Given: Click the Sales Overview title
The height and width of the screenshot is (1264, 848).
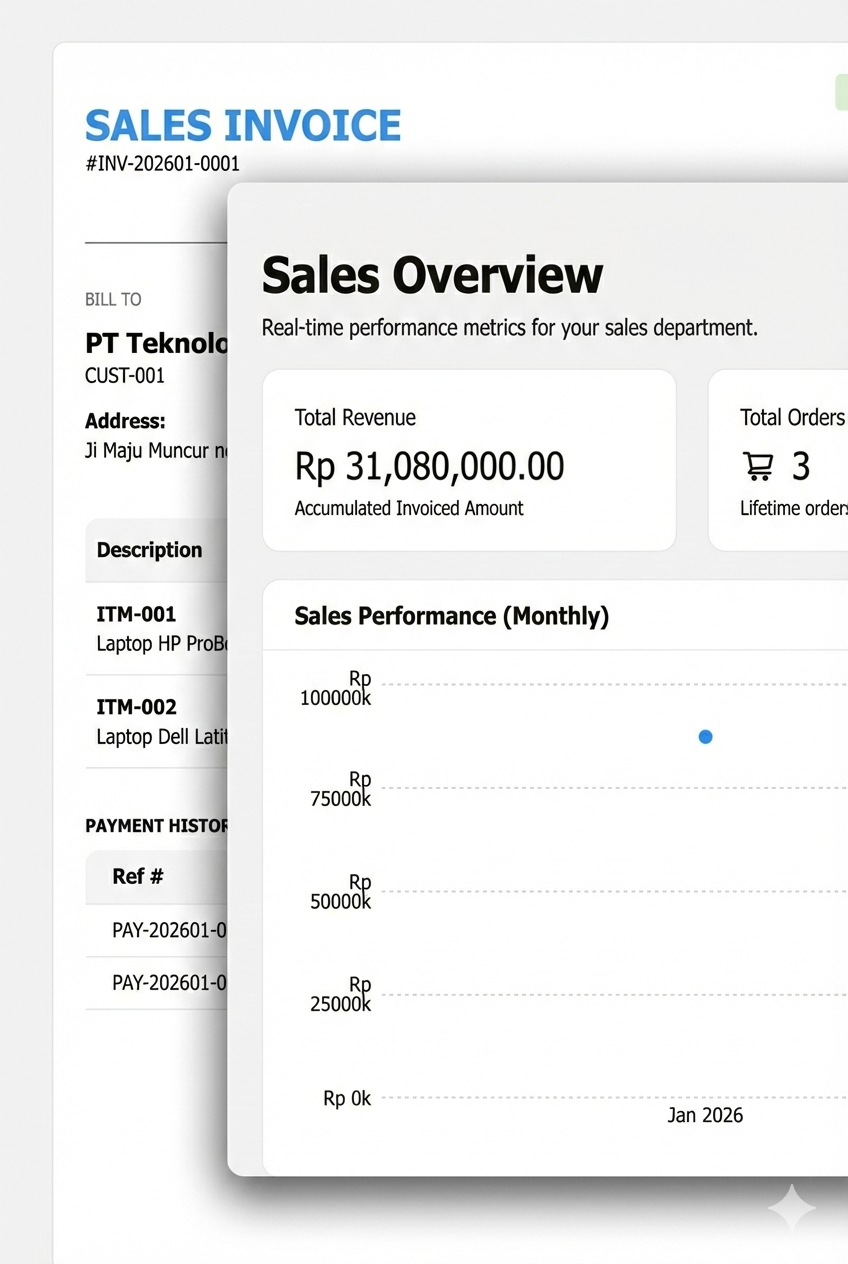Looking at the screenshot, I should click(432, 276).
